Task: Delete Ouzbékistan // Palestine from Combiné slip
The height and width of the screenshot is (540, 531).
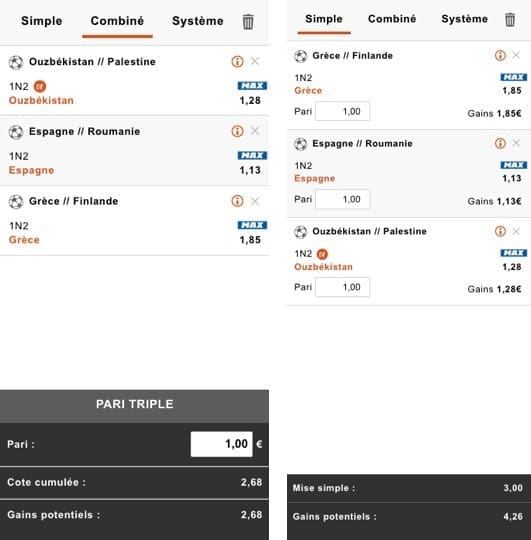Action: (255, 61)
